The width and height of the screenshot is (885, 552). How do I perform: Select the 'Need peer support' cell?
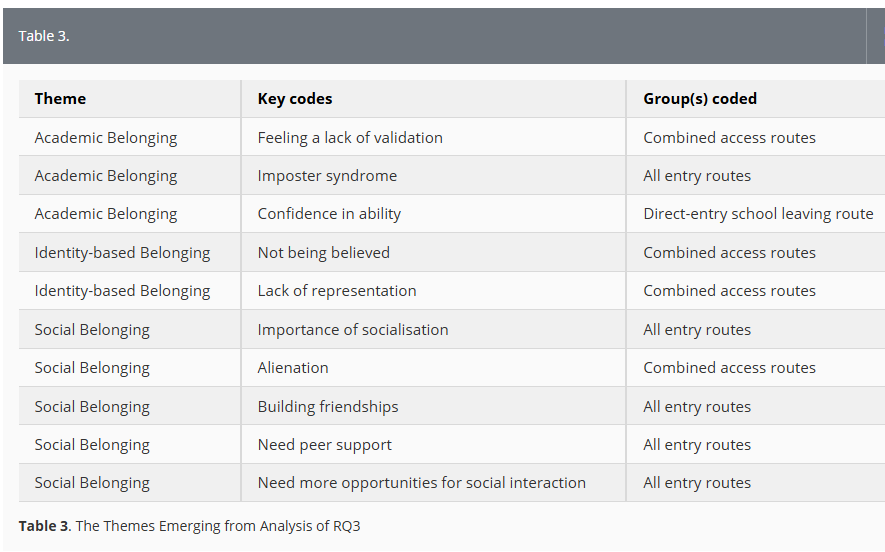click(325, 445)
